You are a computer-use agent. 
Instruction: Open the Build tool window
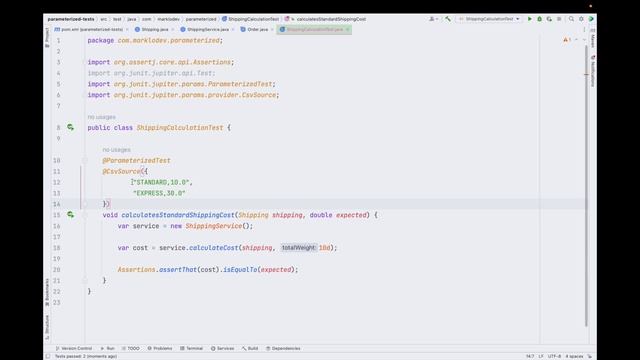click(x=250, y=348)
